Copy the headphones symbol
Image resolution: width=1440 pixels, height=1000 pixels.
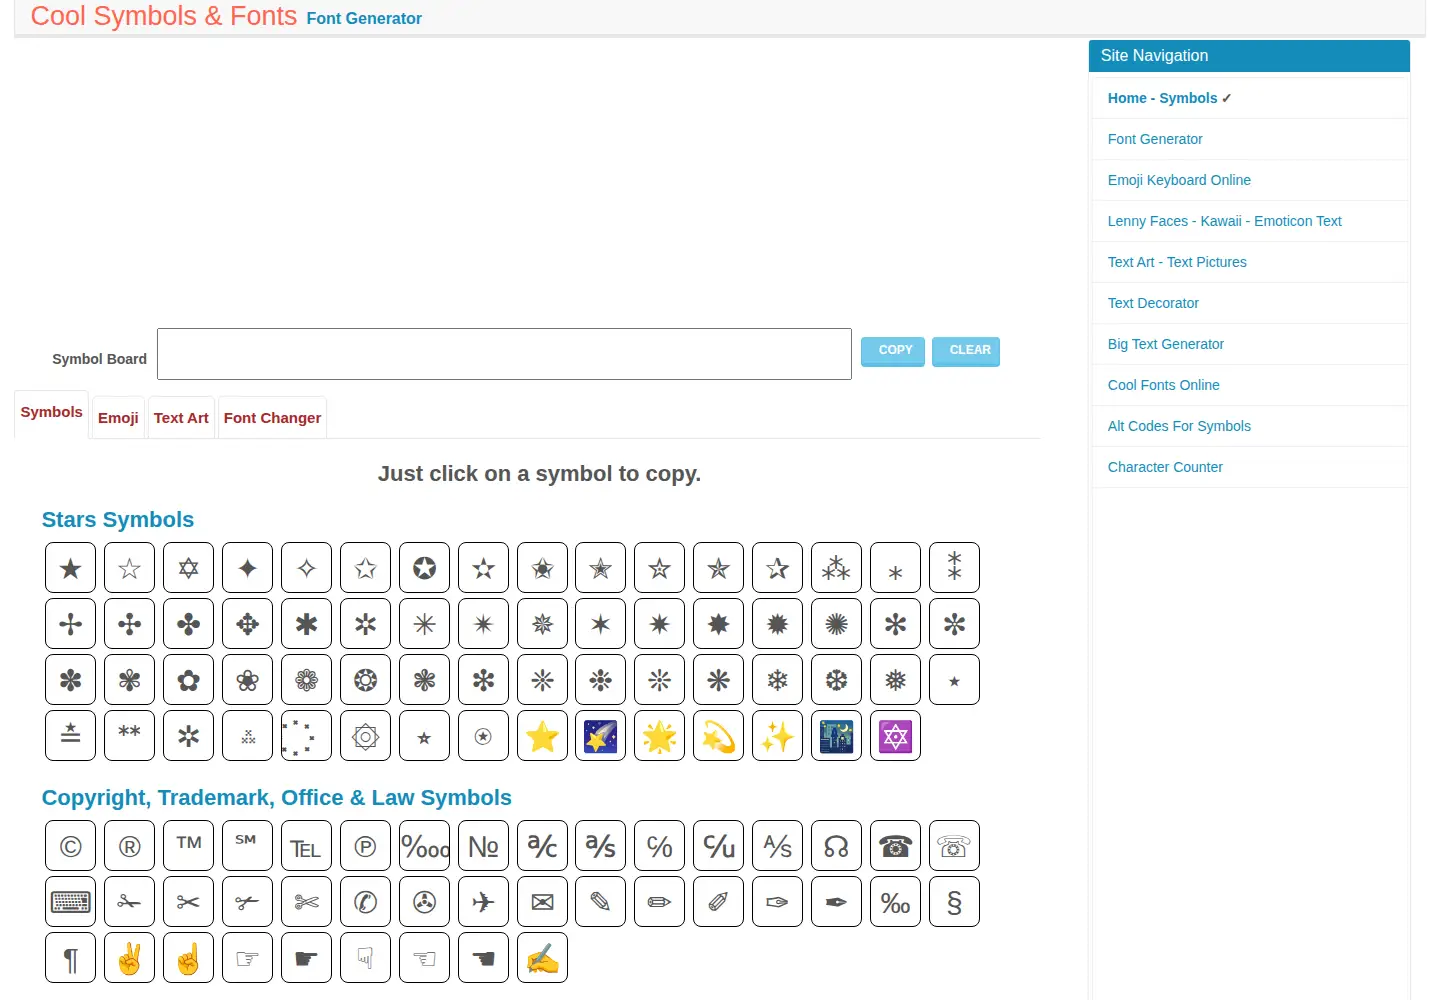[837, 846]
